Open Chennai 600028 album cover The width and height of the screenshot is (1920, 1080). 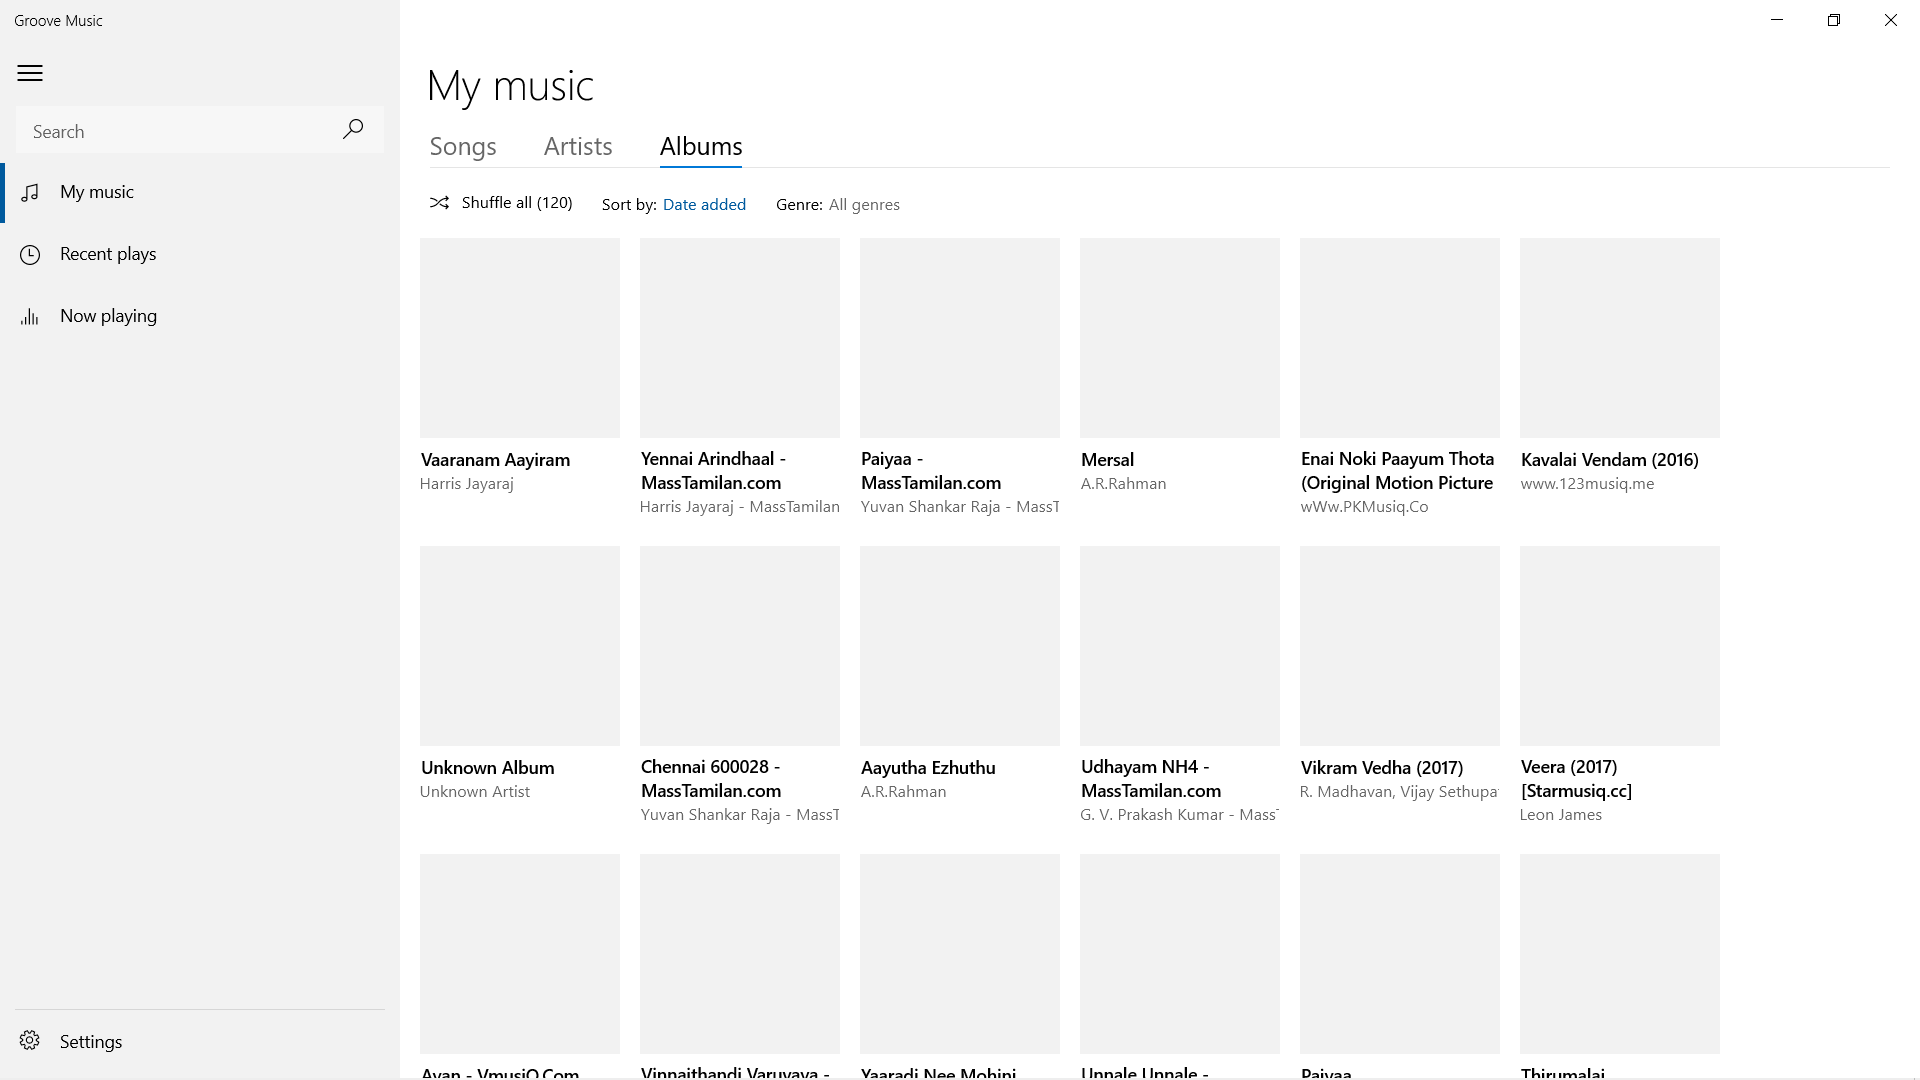click(x=740, y=646)
